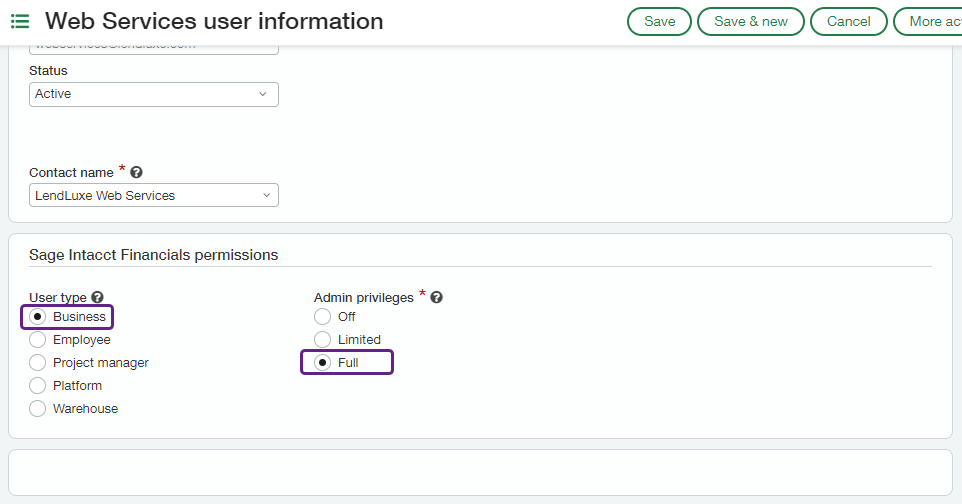Set Admin privileges to Full
The width and height of the screenshot is (962, 504).
[323, 363]
